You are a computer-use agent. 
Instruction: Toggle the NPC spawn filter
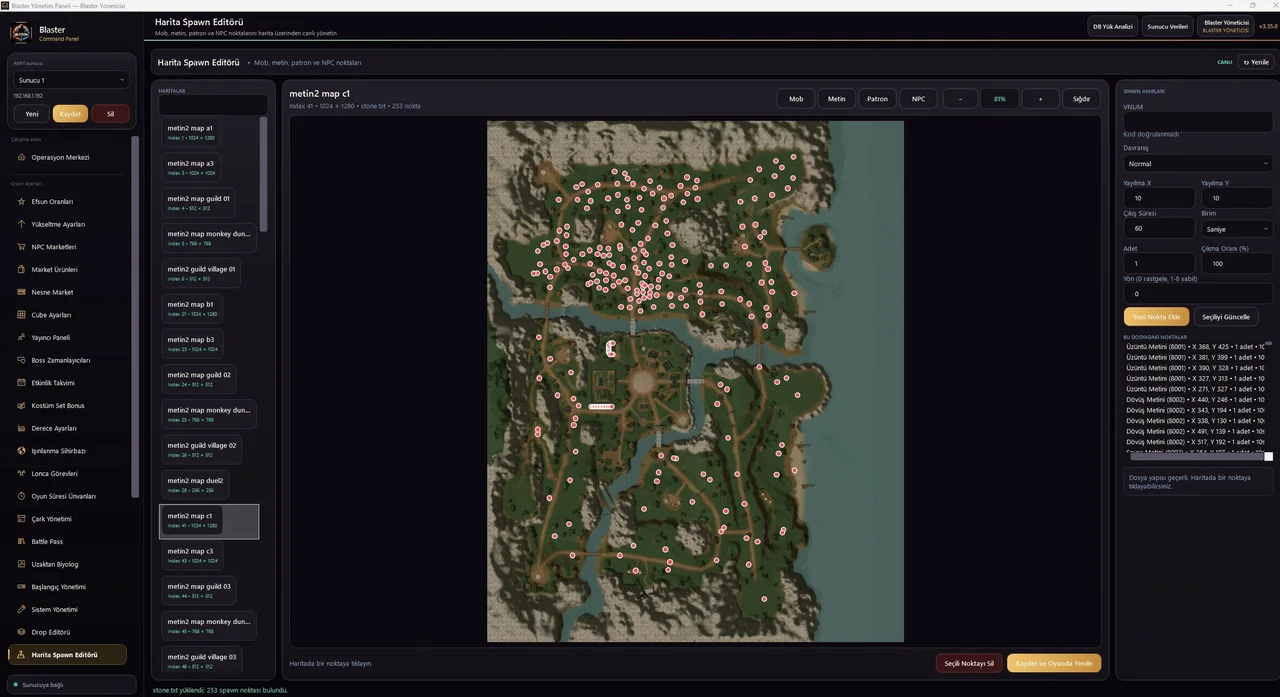(x=918, y=99)
